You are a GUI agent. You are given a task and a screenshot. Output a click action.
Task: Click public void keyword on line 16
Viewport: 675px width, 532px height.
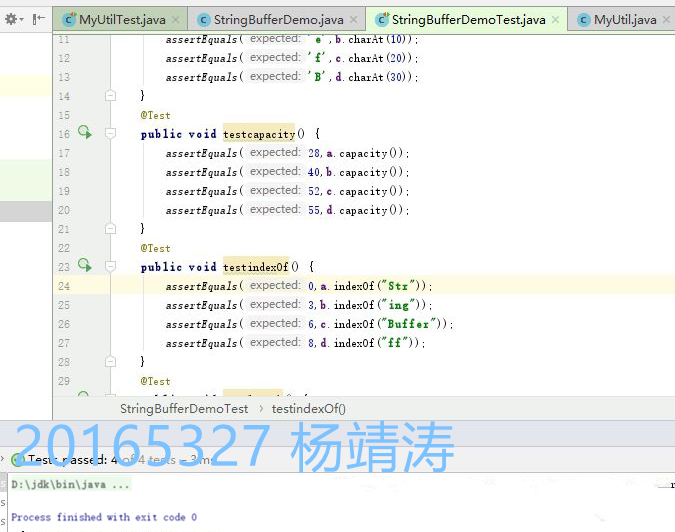(178, 134)
